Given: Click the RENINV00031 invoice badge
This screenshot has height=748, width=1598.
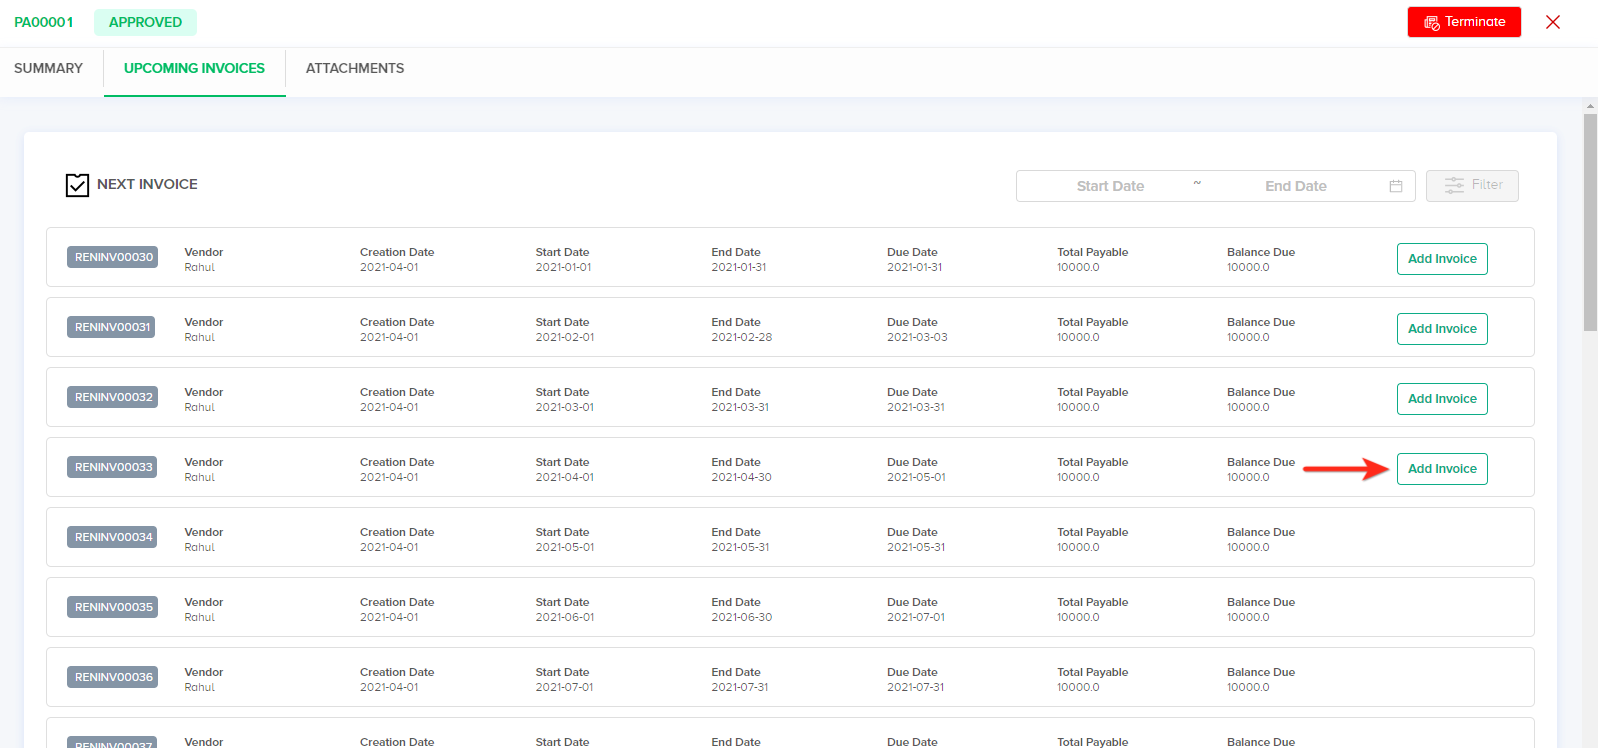Looking at the screenshot, I should [x=112, y=327].
